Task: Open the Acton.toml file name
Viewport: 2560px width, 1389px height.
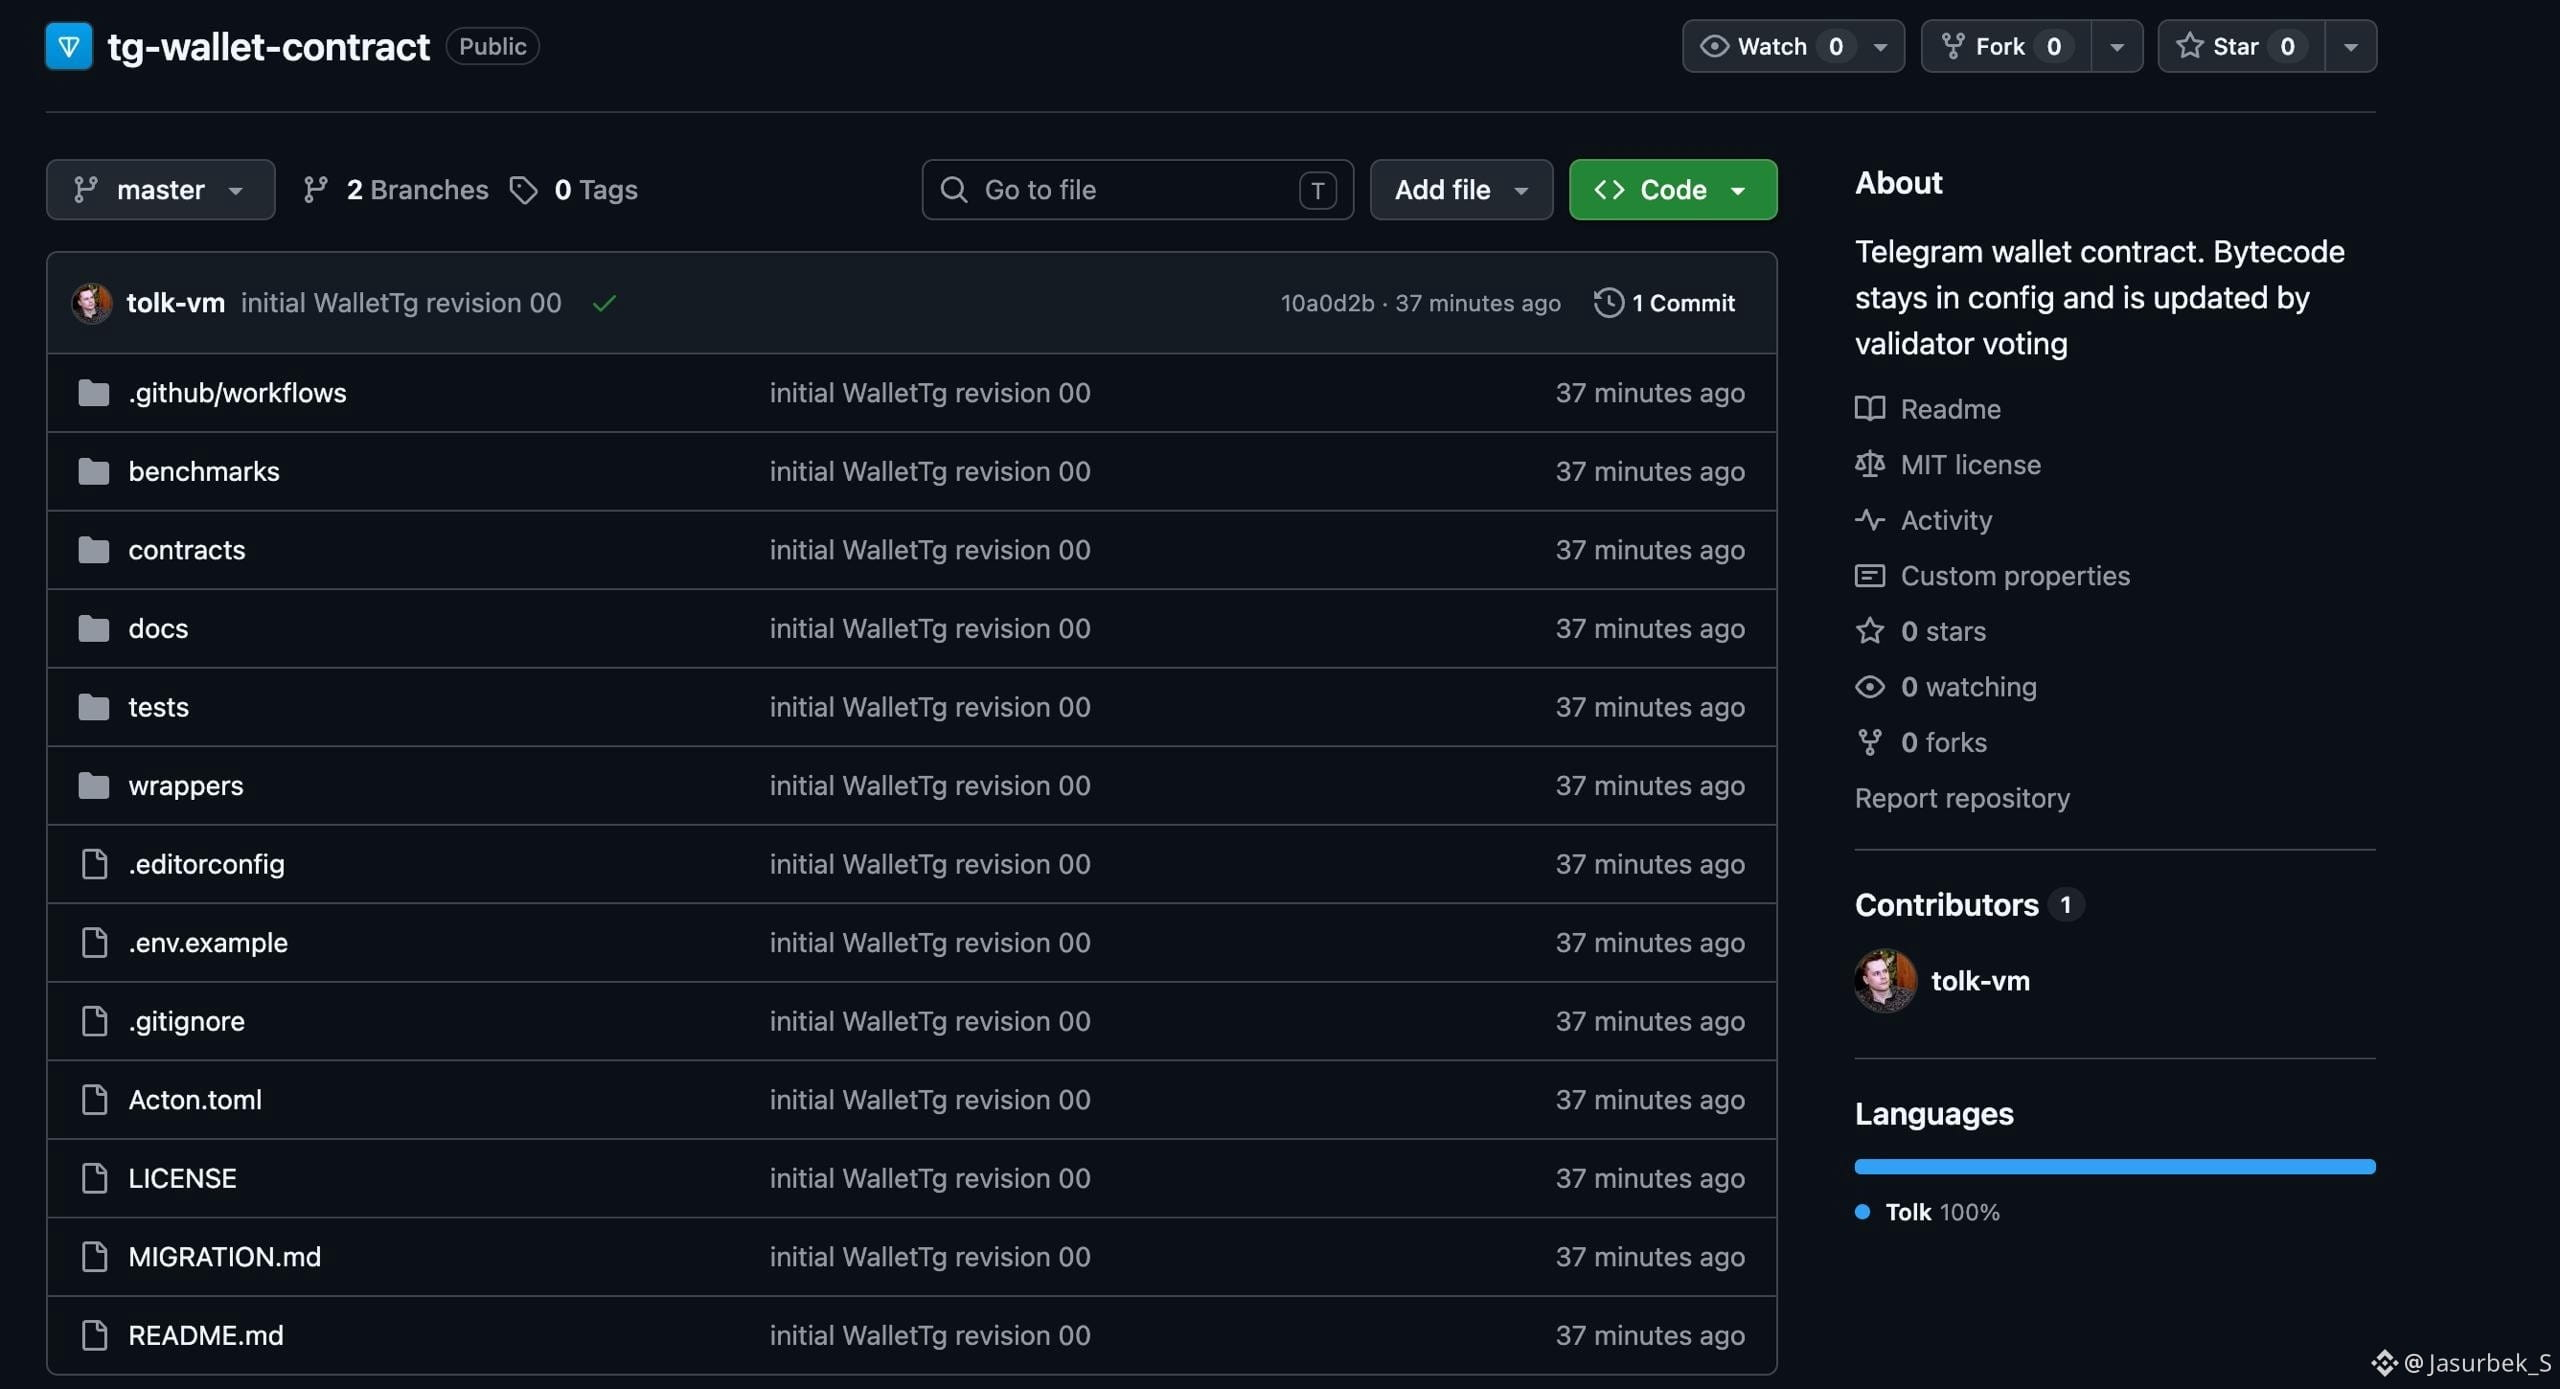Action: pyautogui.click(x=195, y=1100)
